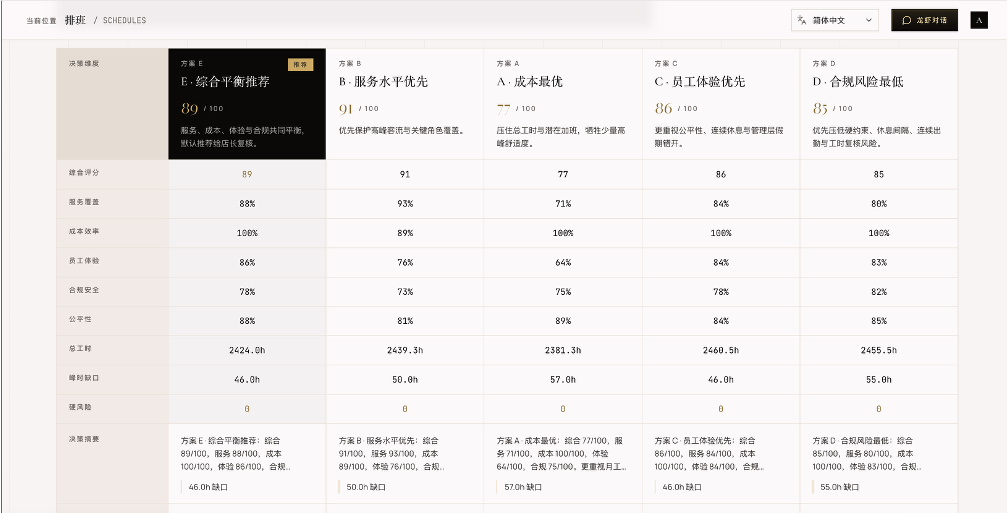
Task: Select the A·成本最优 plan card
Action: (563, 103)
